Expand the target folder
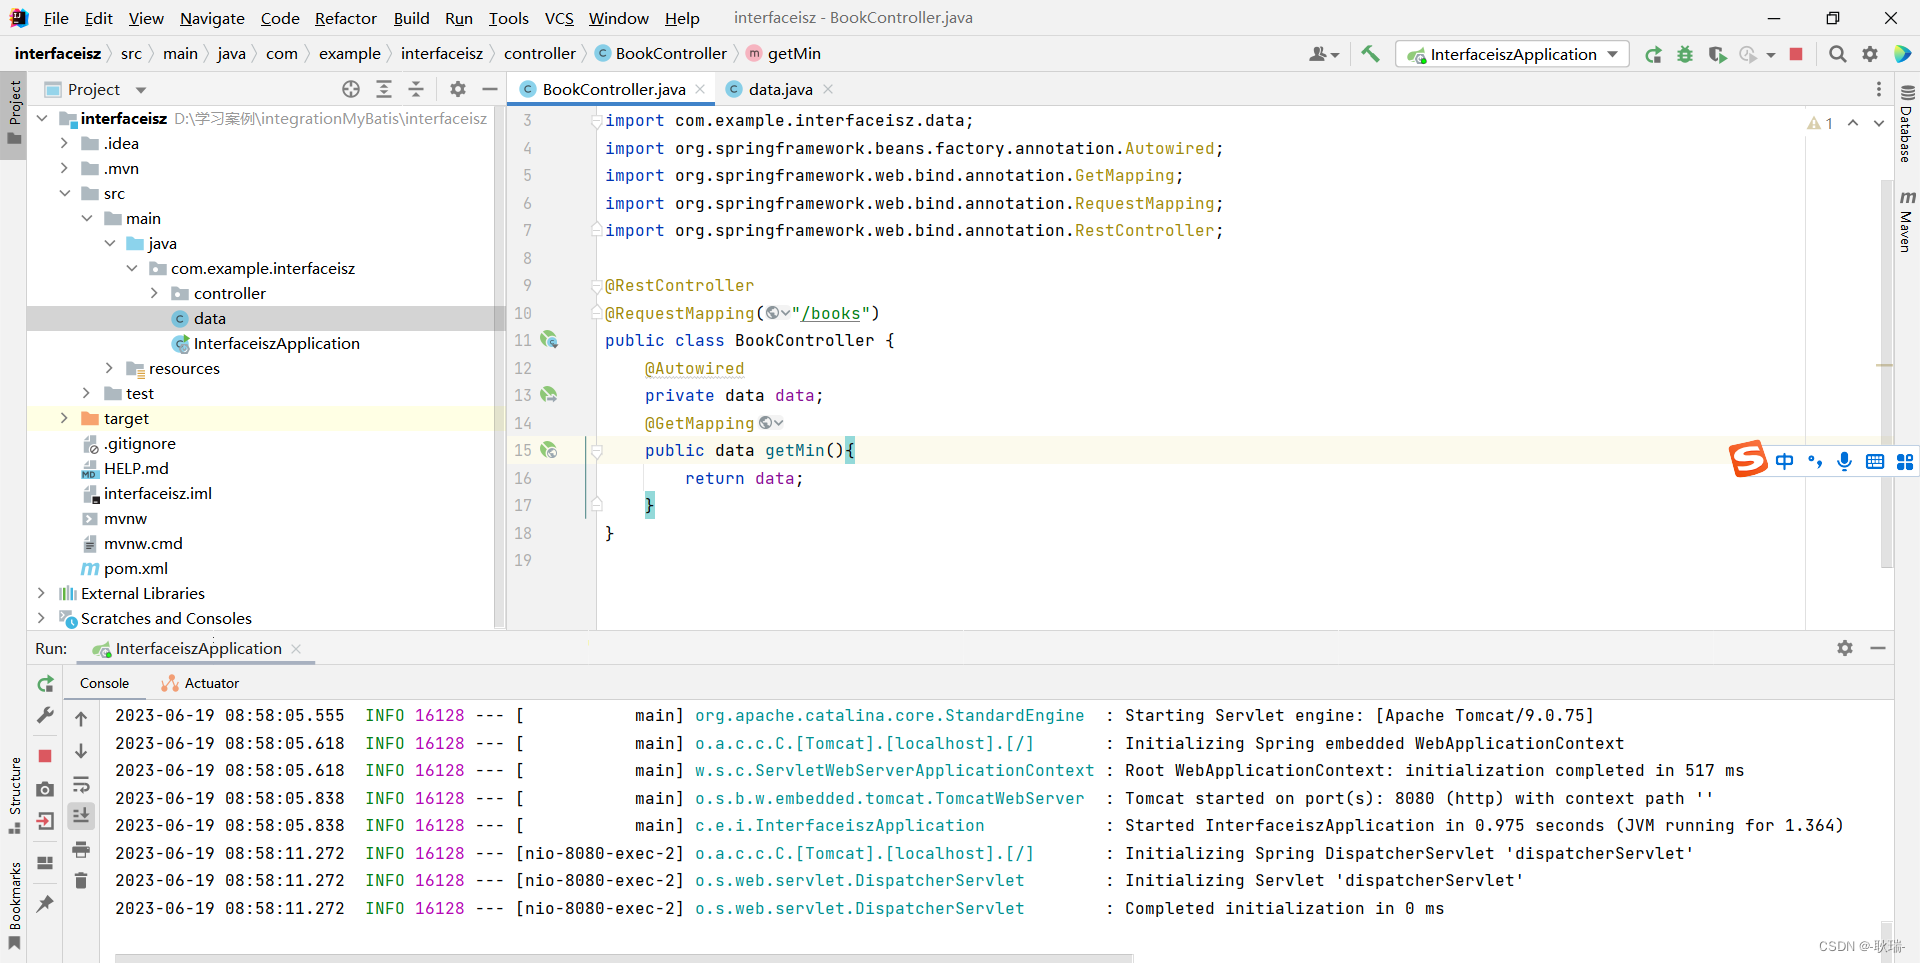Viewport: 1920px width, 963px height. [64, 418]
